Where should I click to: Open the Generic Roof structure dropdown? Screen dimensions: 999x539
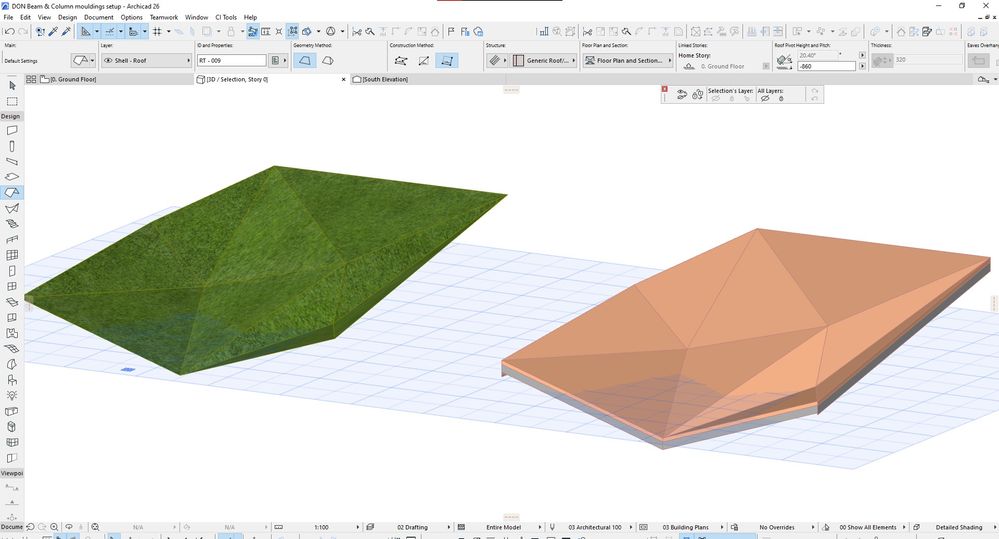(545, 61)
